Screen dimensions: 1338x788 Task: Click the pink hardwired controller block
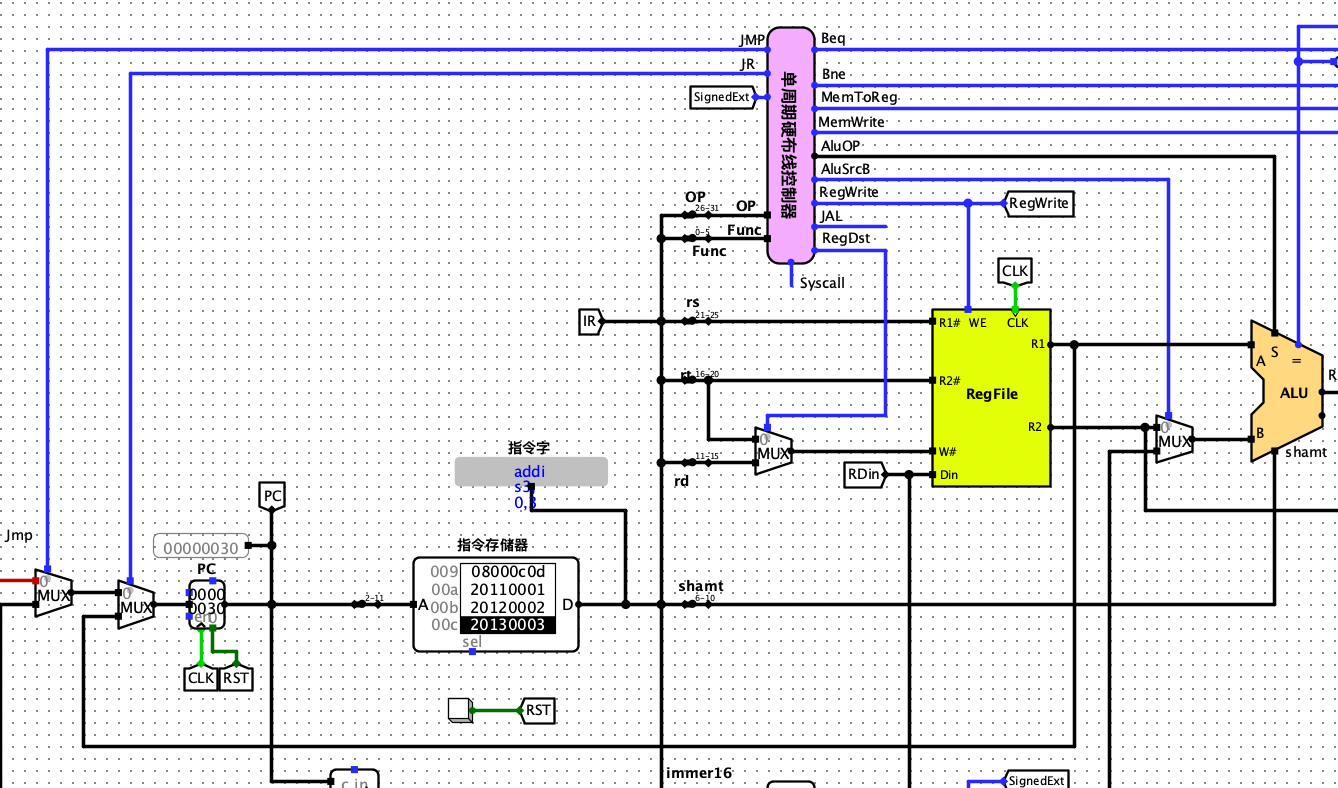coord(790,145)
